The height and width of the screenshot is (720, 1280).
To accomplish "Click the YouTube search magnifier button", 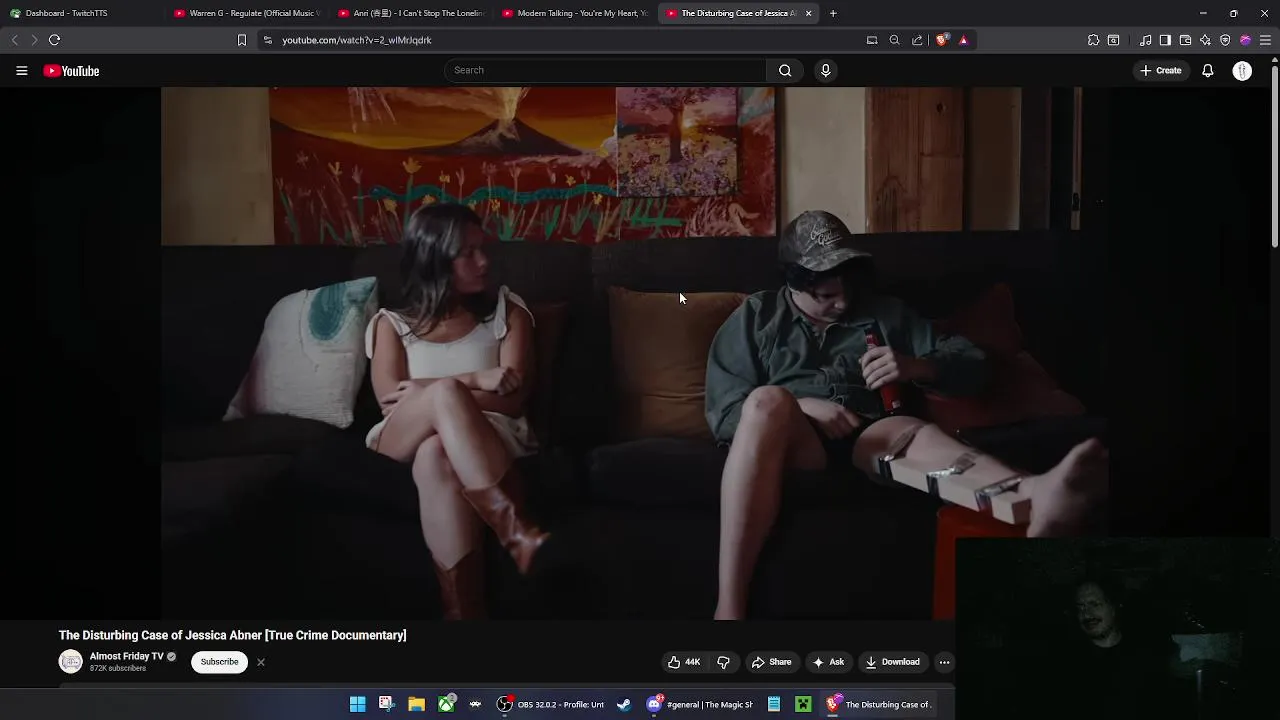I will [785, 70].
